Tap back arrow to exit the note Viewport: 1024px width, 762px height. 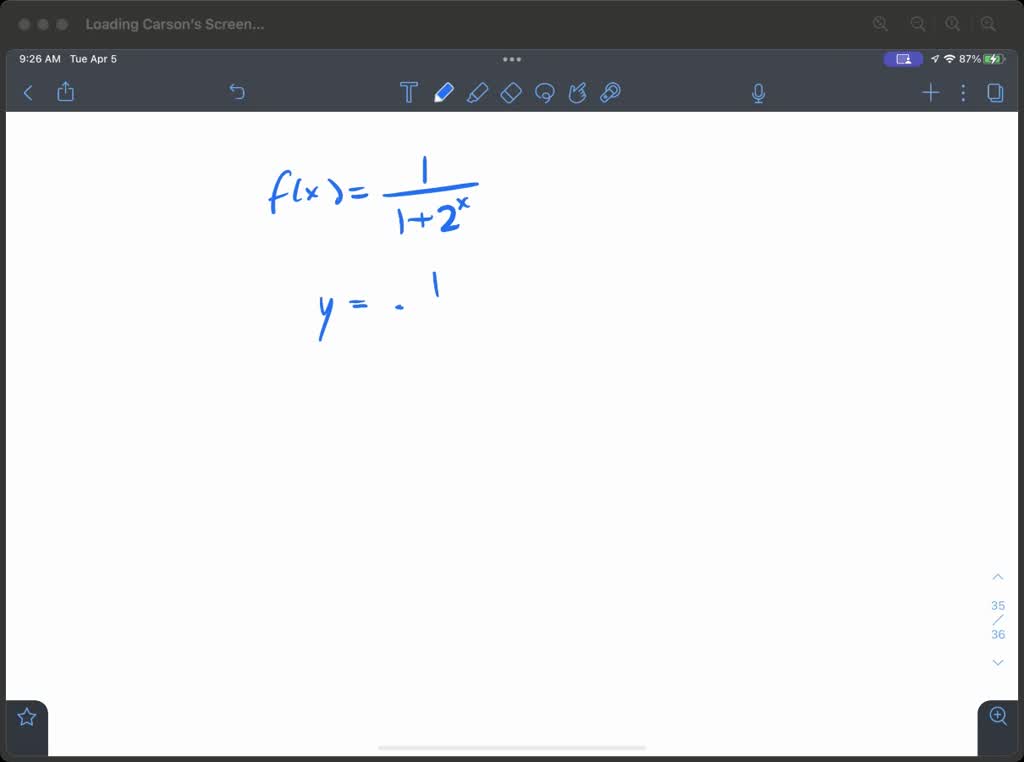(27, 92)
